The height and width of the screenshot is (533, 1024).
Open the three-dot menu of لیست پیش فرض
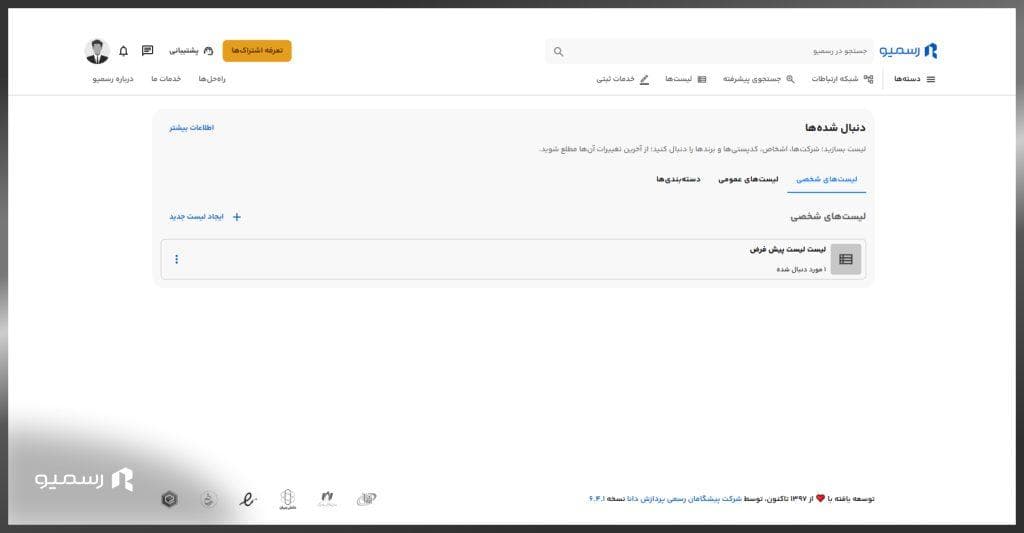point(176,259)
